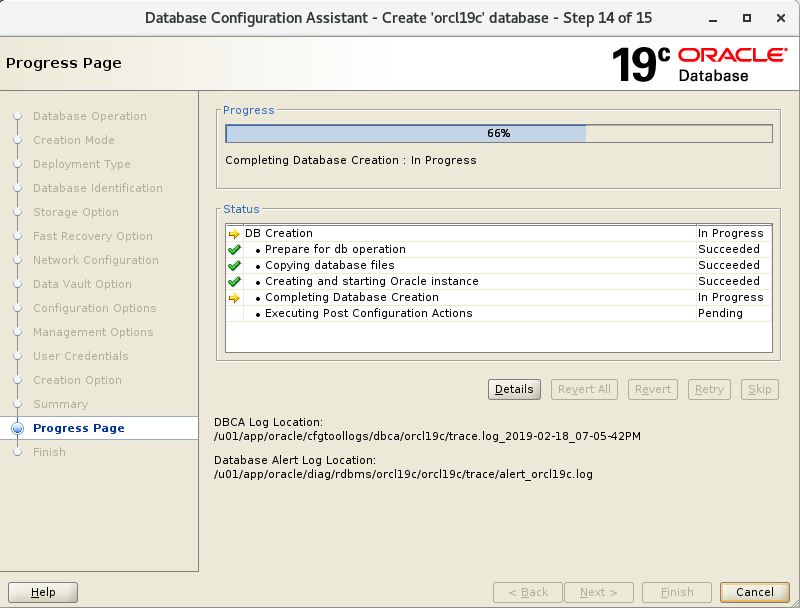Select Fast Recovery Option step
Viewport: 800px width, 608px height.
pyautogui.click(x=93, y=236)
